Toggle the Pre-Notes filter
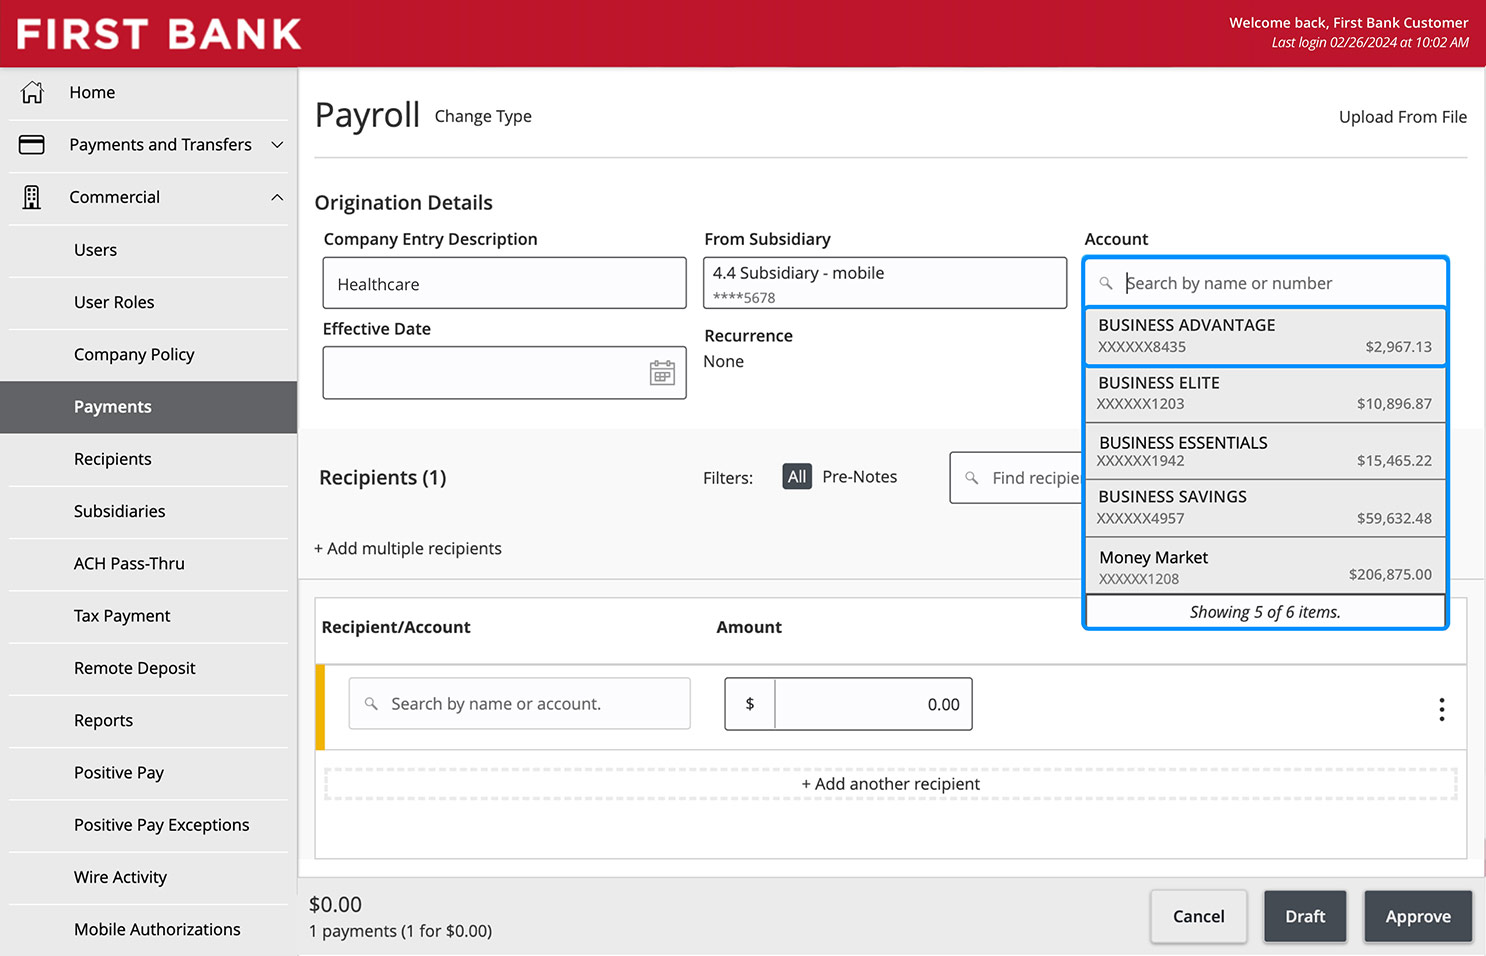This screenshot has height=956, width=1486. [x=860, y=477]
